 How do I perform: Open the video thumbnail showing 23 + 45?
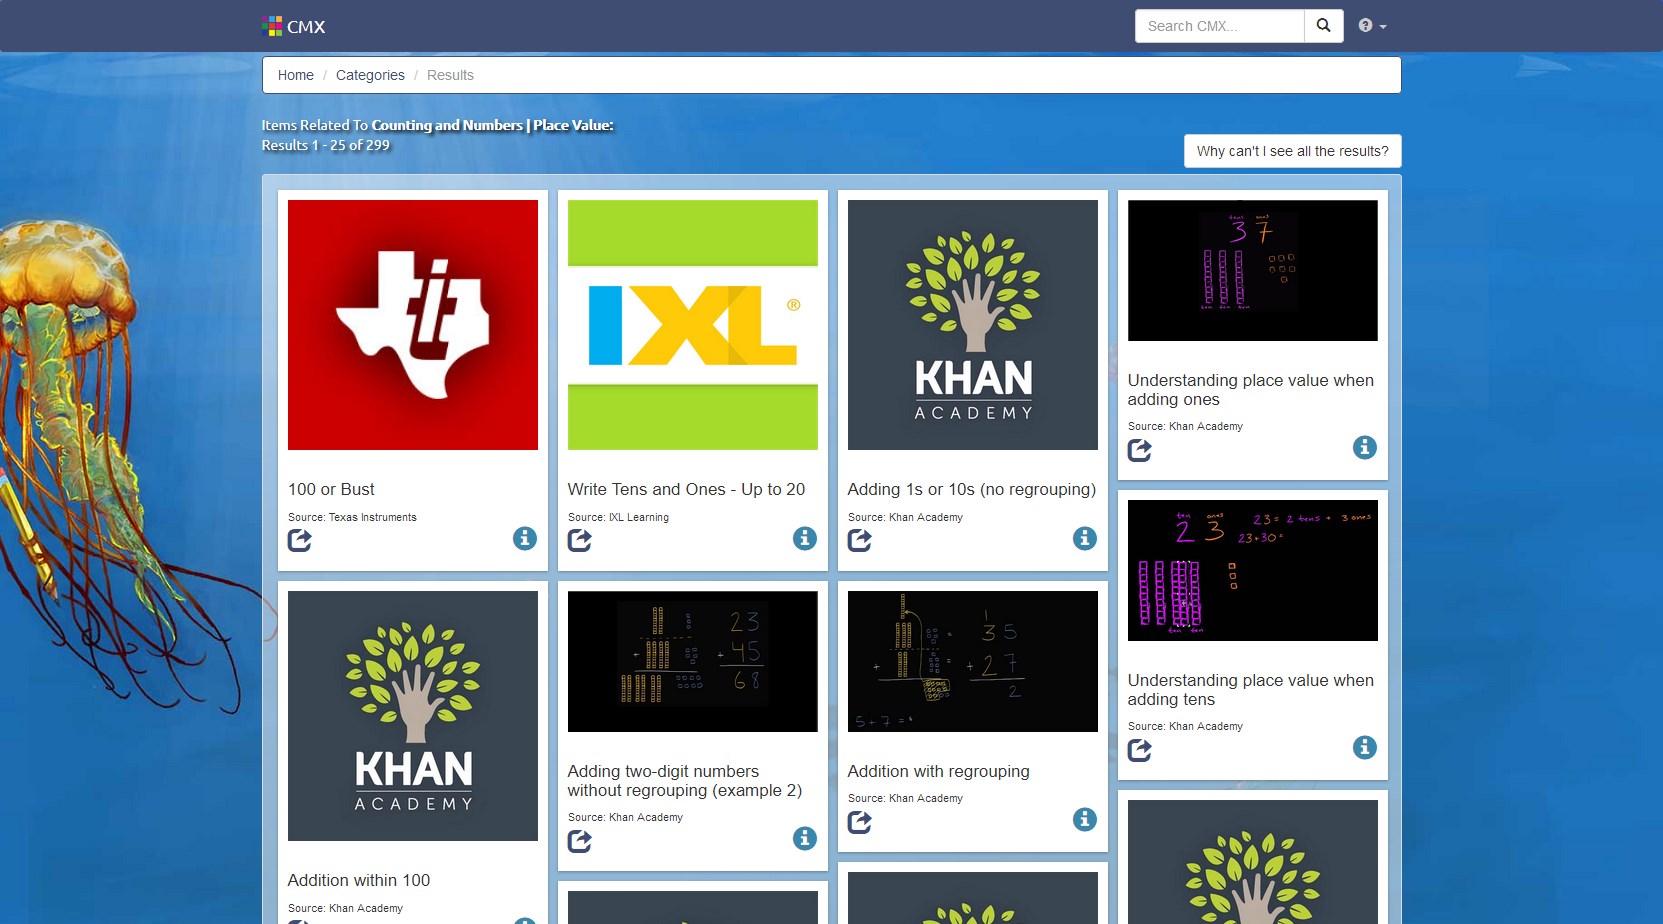(693, 661)
